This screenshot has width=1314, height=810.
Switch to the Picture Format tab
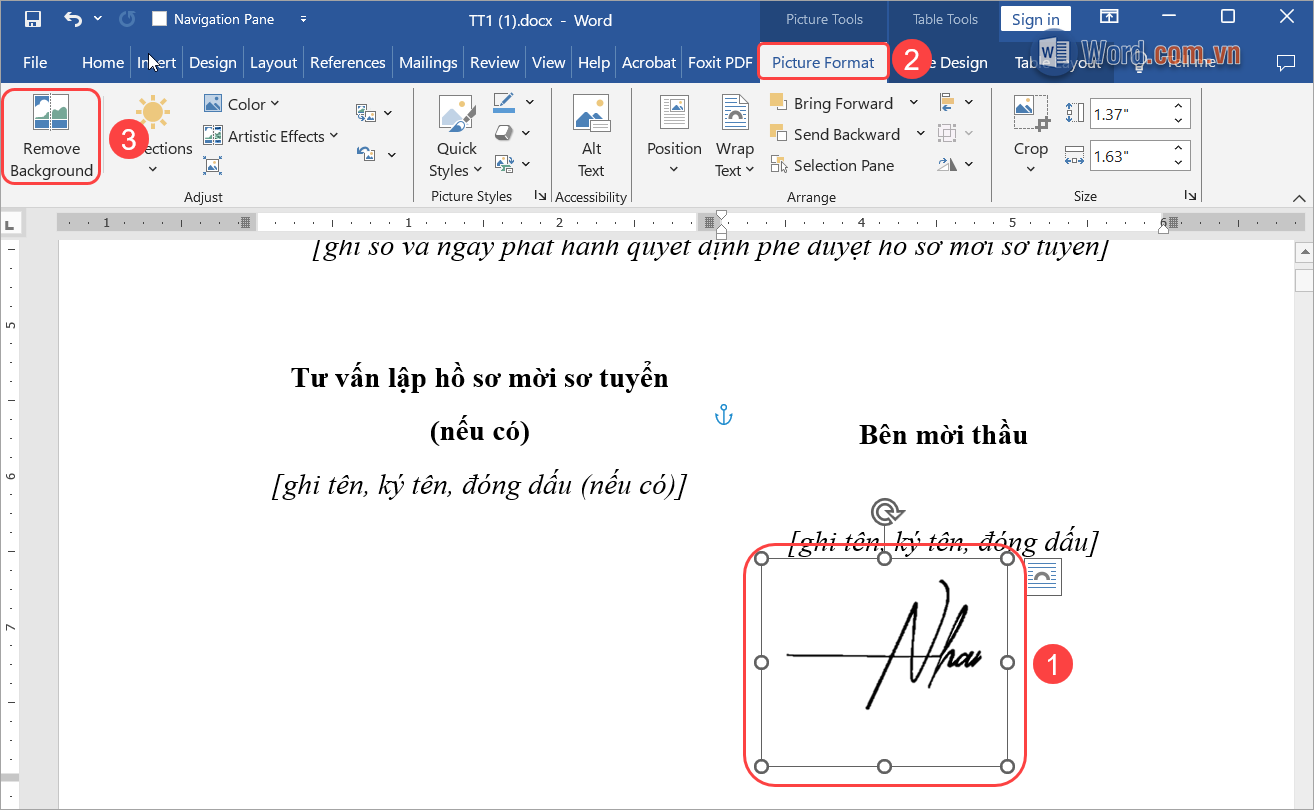pos(823,62)
